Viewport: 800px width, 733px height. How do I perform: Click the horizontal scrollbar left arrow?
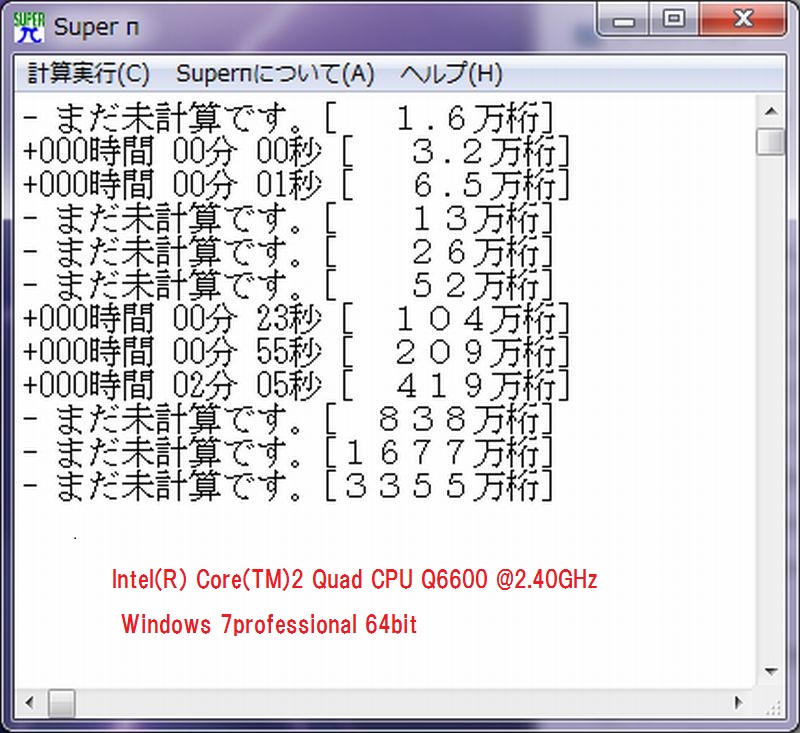30,702
